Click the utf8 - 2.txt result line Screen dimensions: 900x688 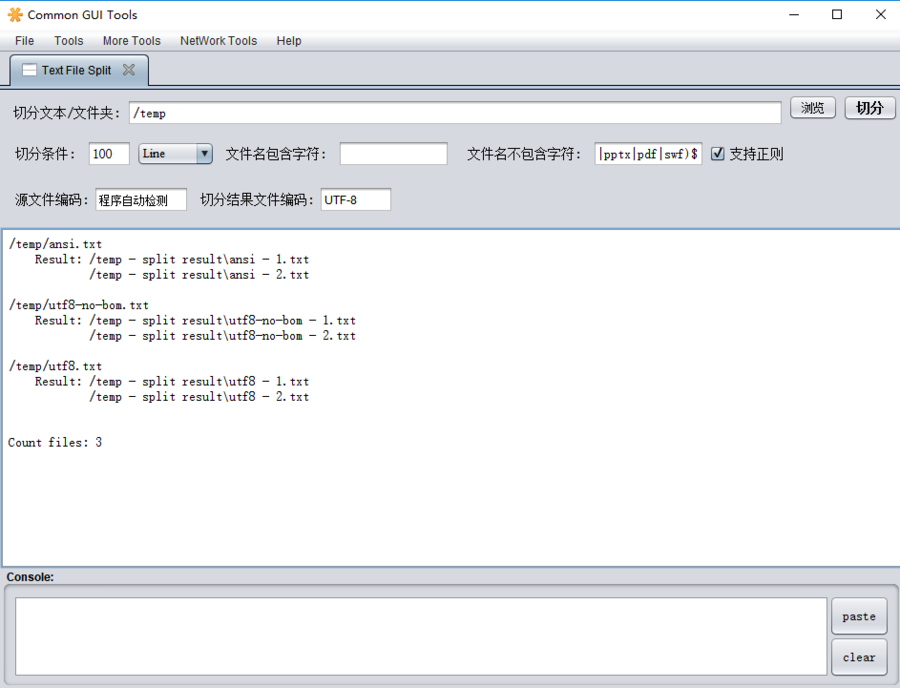[199, 397]
